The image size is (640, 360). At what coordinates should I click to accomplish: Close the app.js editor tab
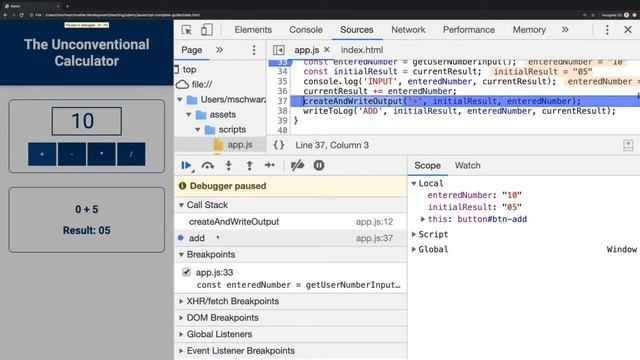(327, 49)
